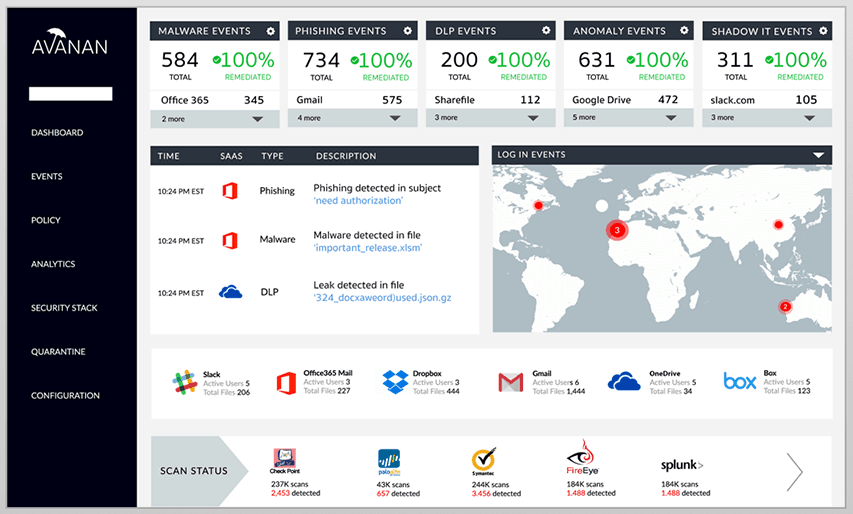Viewport: 853px width, 514px height.
Task: Select the Slack app icon
Action: tap(185, 382)
